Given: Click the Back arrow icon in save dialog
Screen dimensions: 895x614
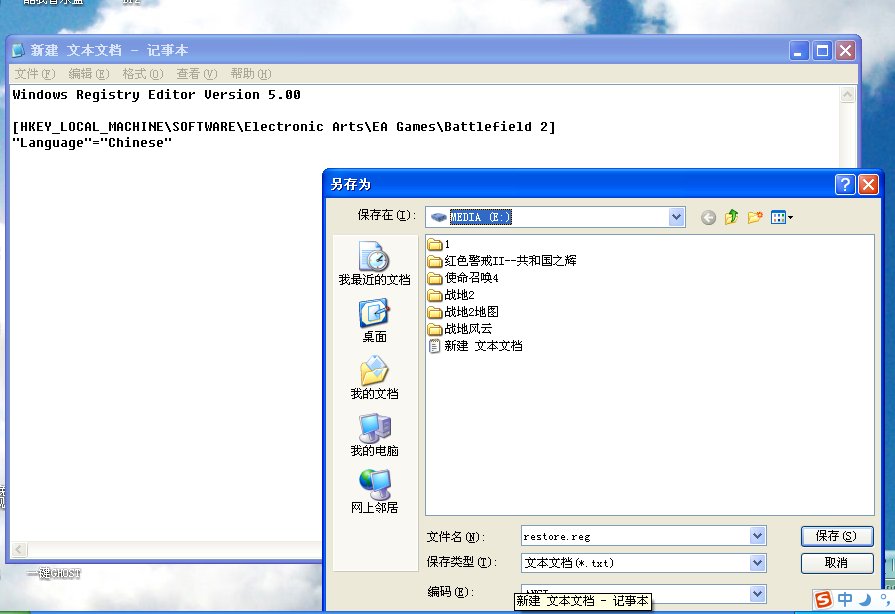Looking at the screenshot, I should 708,217.
